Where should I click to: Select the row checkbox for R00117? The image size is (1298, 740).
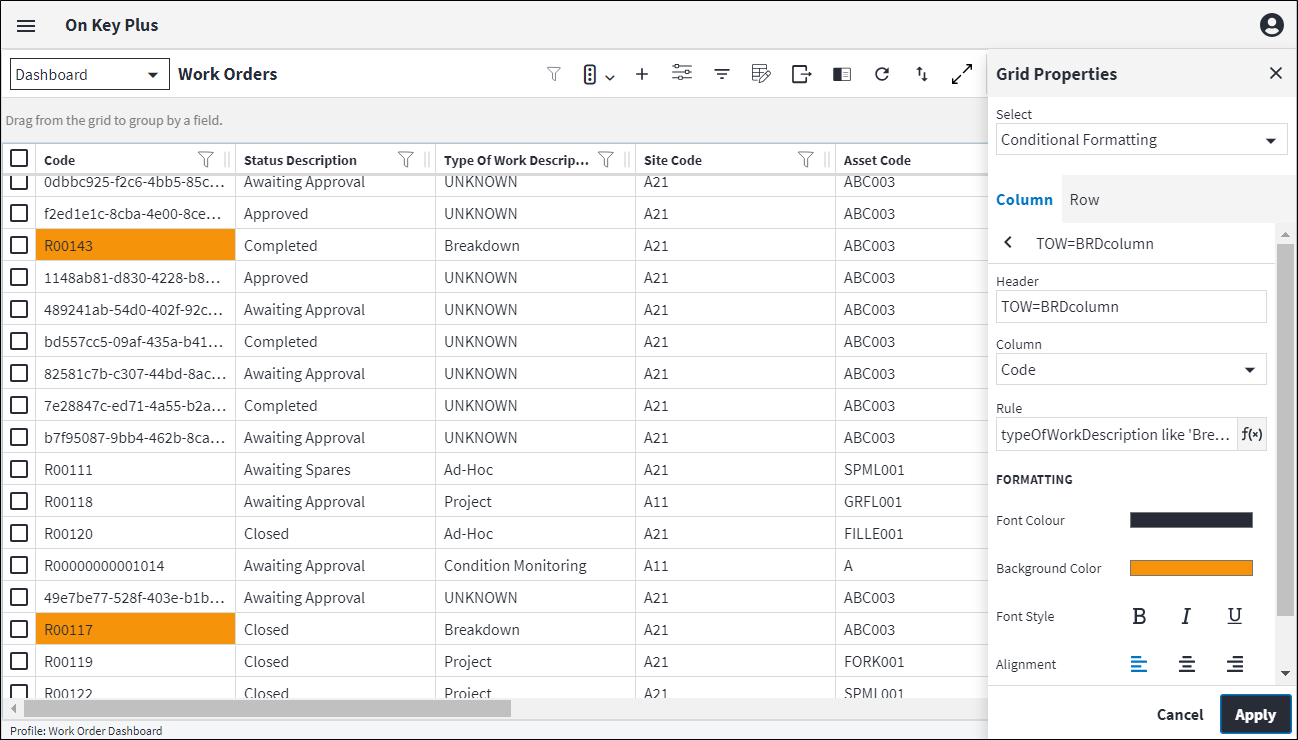pyautogui.click(x=19, y=629)
